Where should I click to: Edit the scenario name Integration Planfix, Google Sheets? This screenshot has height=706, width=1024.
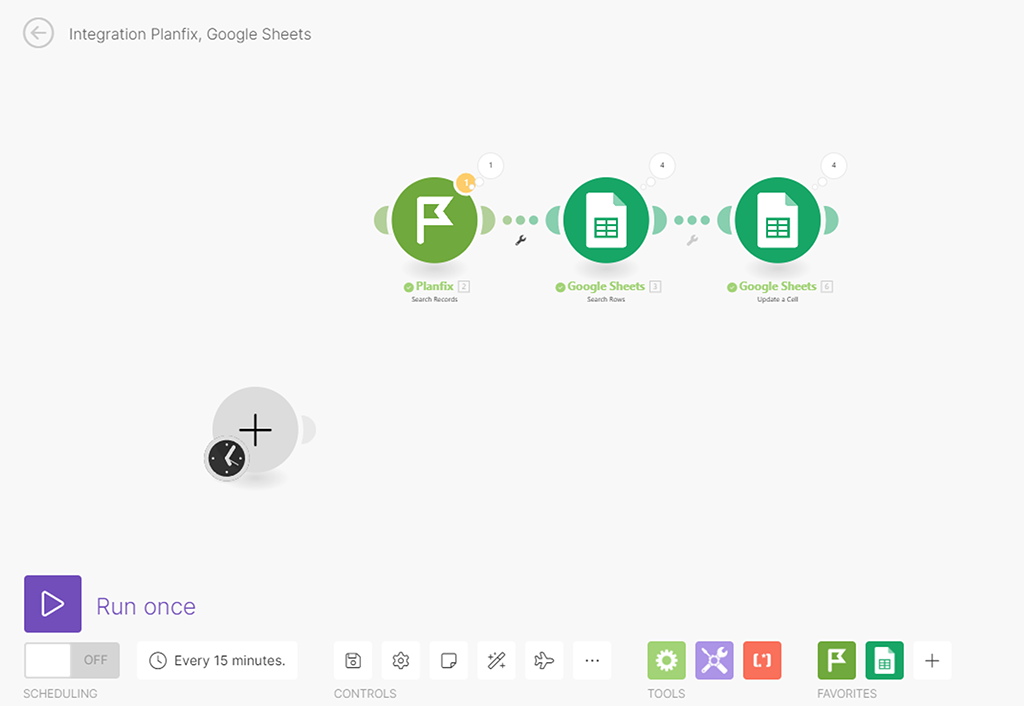pos(190,34)
